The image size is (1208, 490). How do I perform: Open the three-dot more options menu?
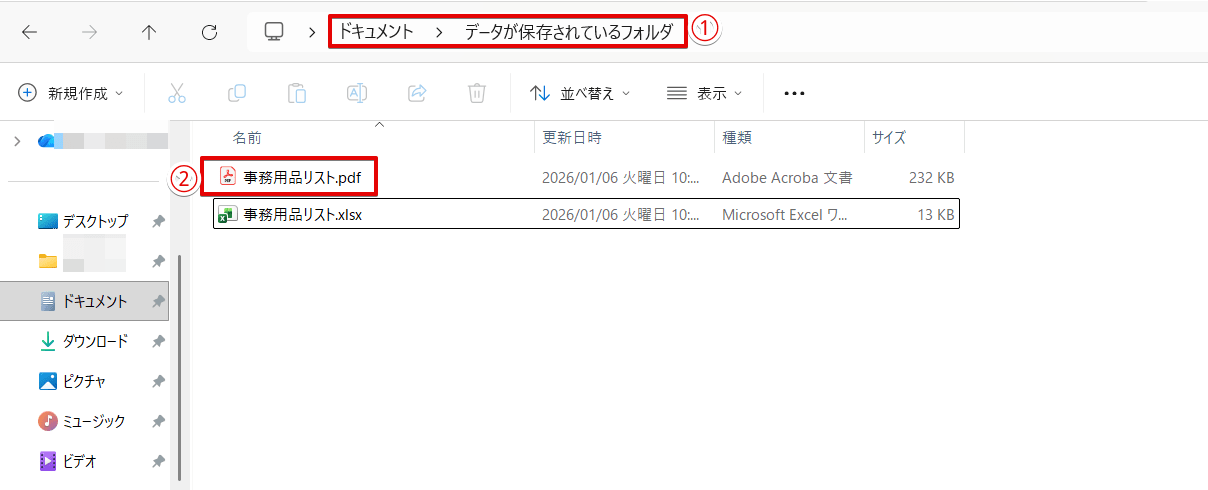click(x=794, y=93)
